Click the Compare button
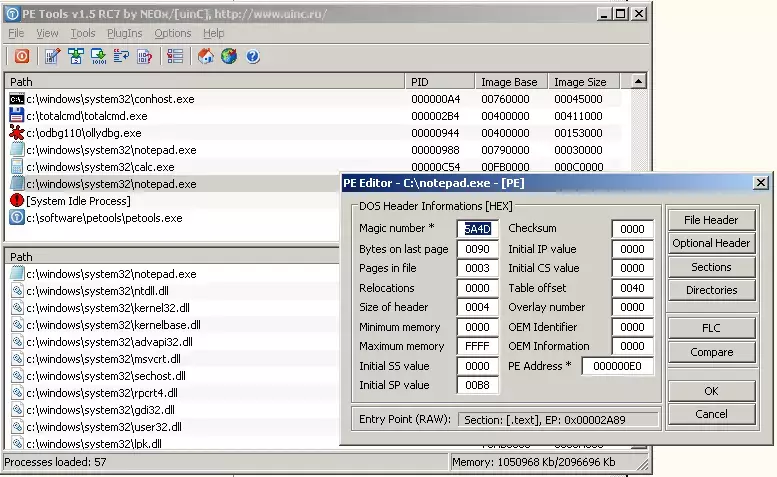 (x=711, y=352)
